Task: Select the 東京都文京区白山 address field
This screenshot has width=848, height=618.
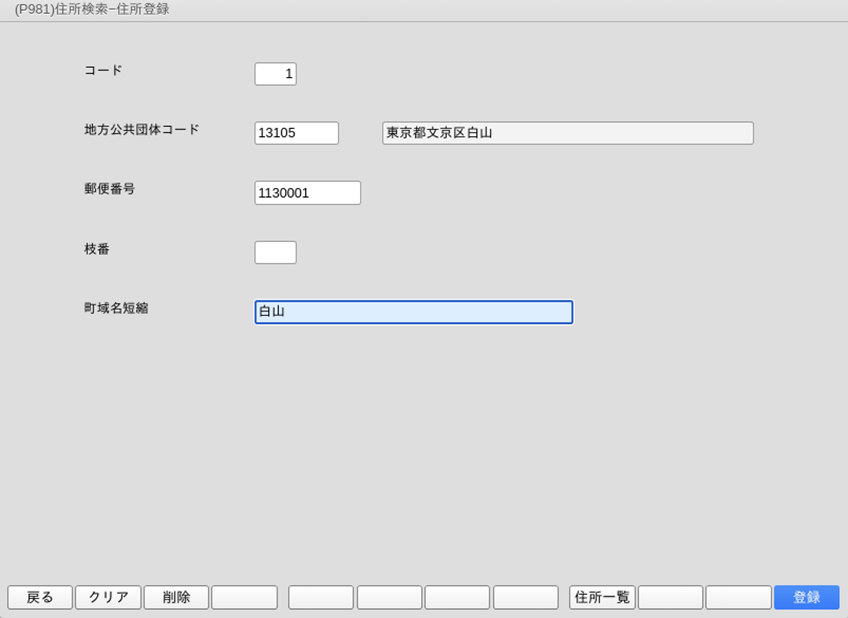Action: [567, 133]
